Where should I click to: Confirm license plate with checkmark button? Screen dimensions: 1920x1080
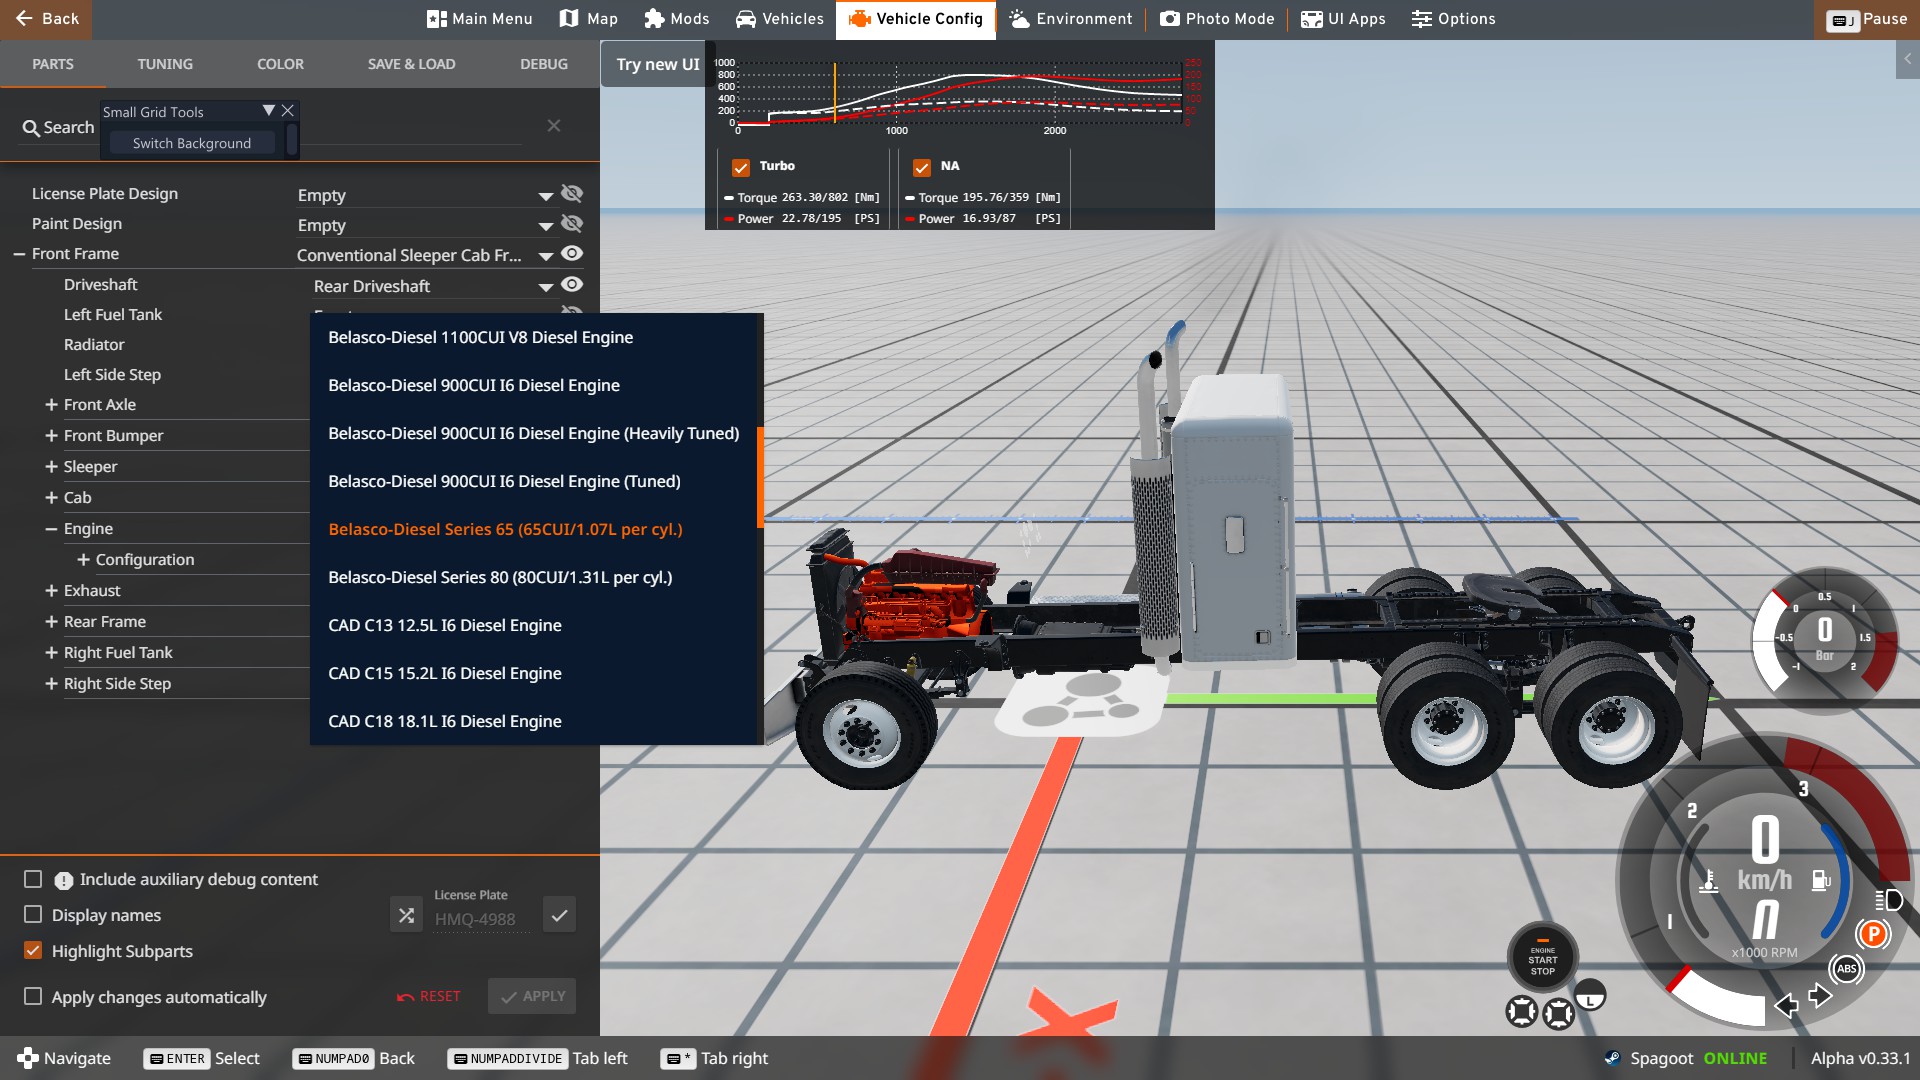[559, 915]
